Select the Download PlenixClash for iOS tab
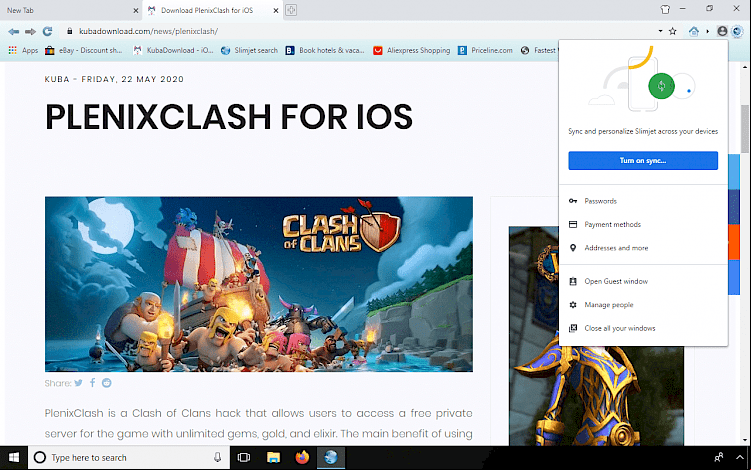This screenshot has width=751, height=470. [212, 10]
